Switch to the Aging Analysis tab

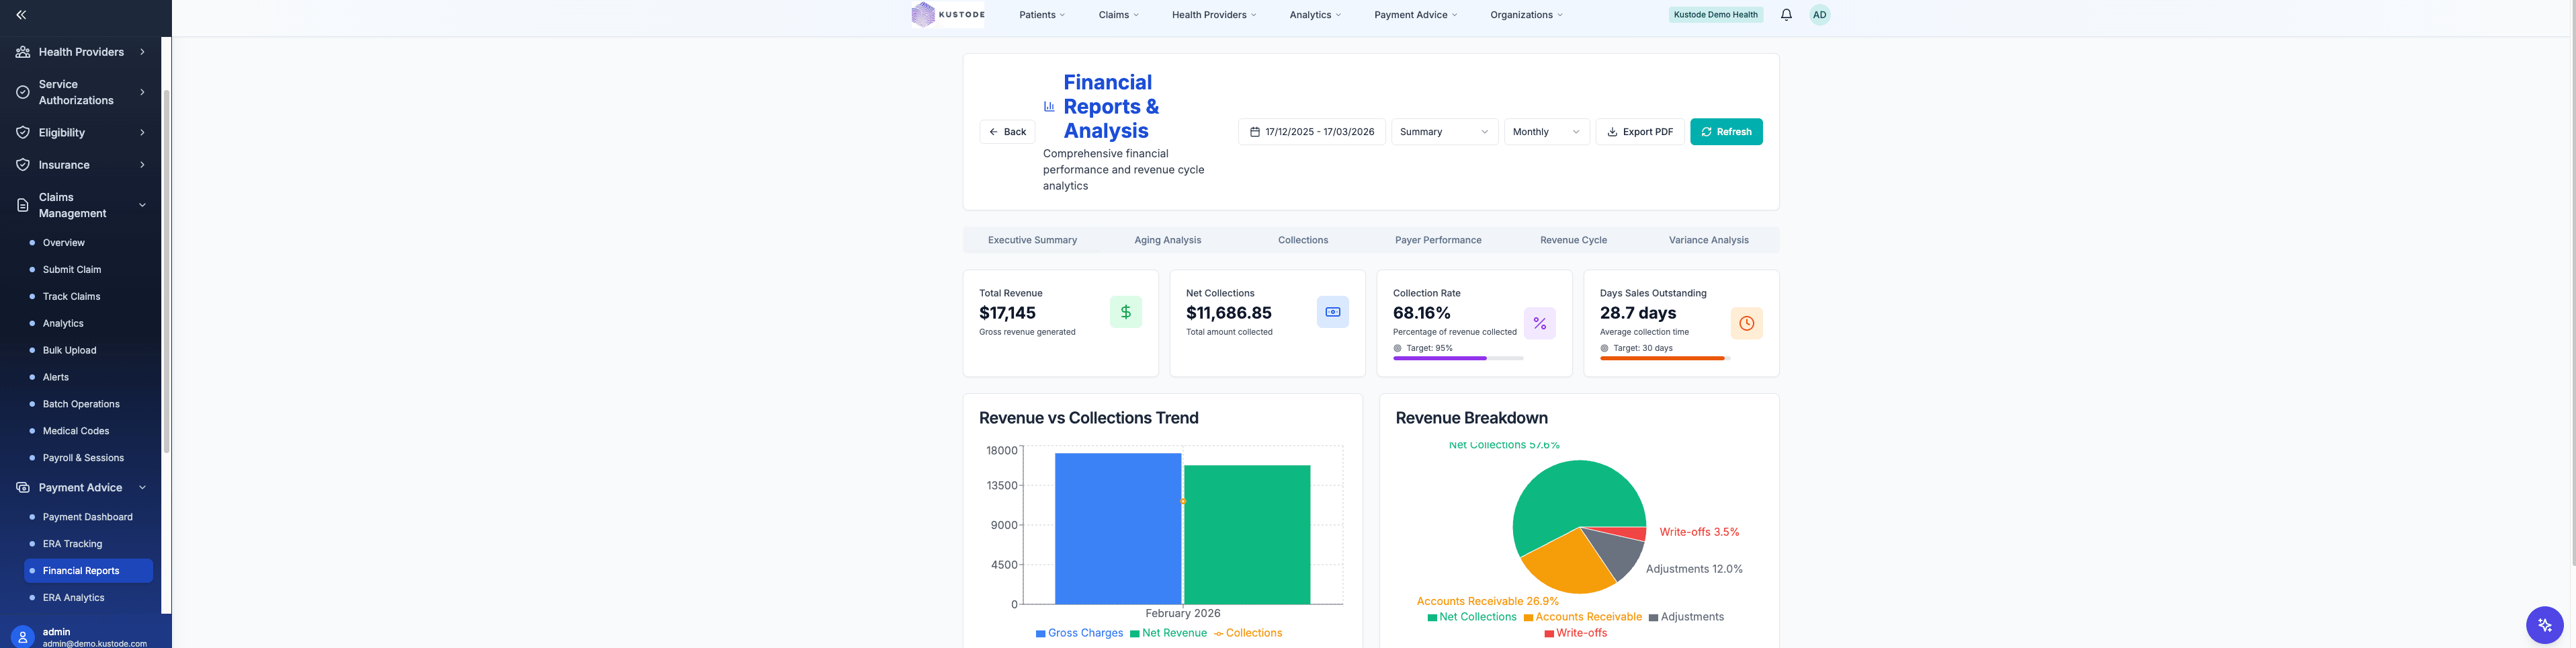1166,240
